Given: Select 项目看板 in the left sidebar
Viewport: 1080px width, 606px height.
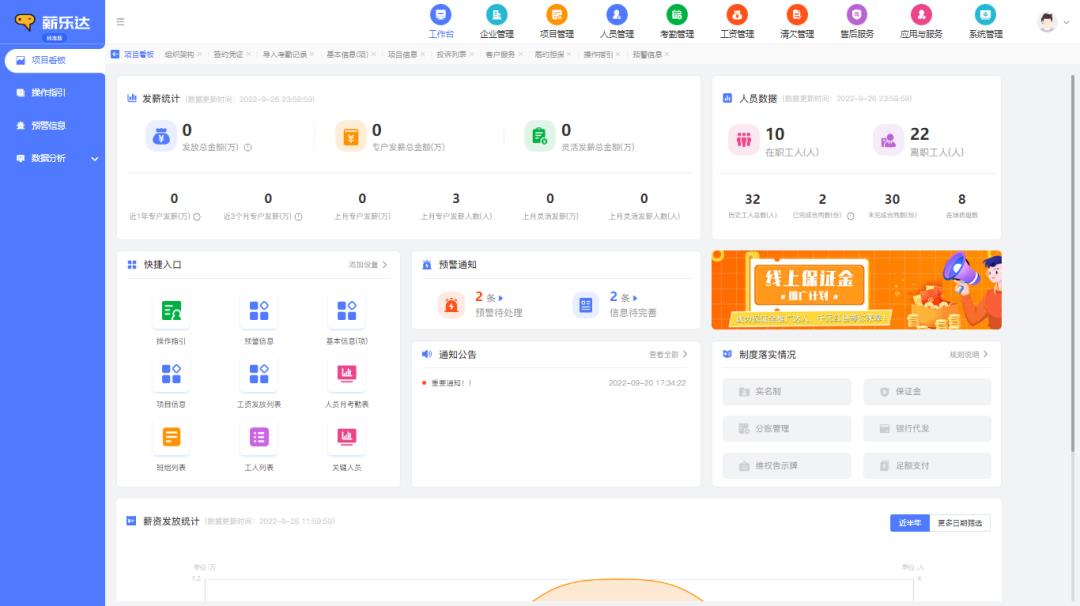Looking at the screenshot, I should 54,61.
